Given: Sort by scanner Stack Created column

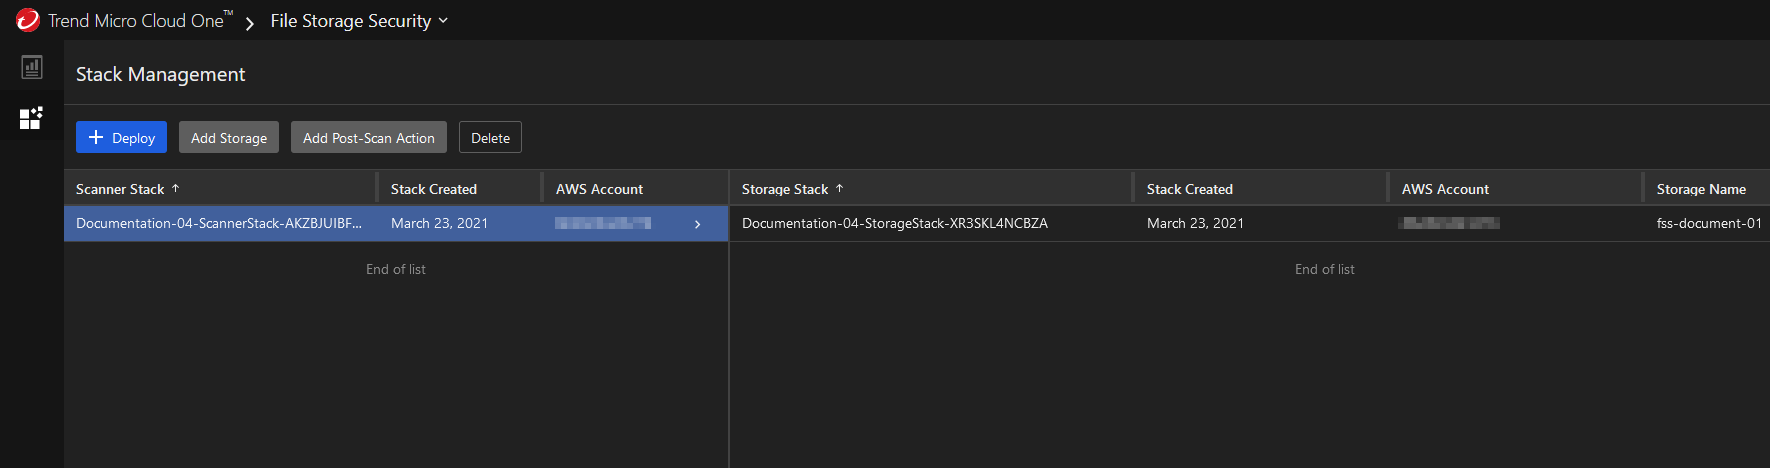Looking at the screenshot, I should pos(434,189).
